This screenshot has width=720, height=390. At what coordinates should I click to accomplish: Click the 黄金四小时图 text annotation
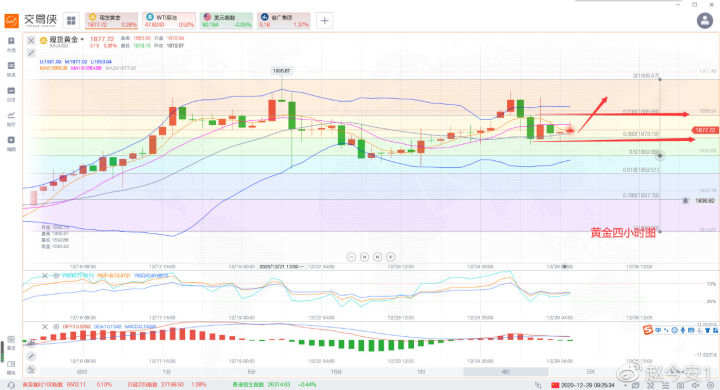(623, 232)
